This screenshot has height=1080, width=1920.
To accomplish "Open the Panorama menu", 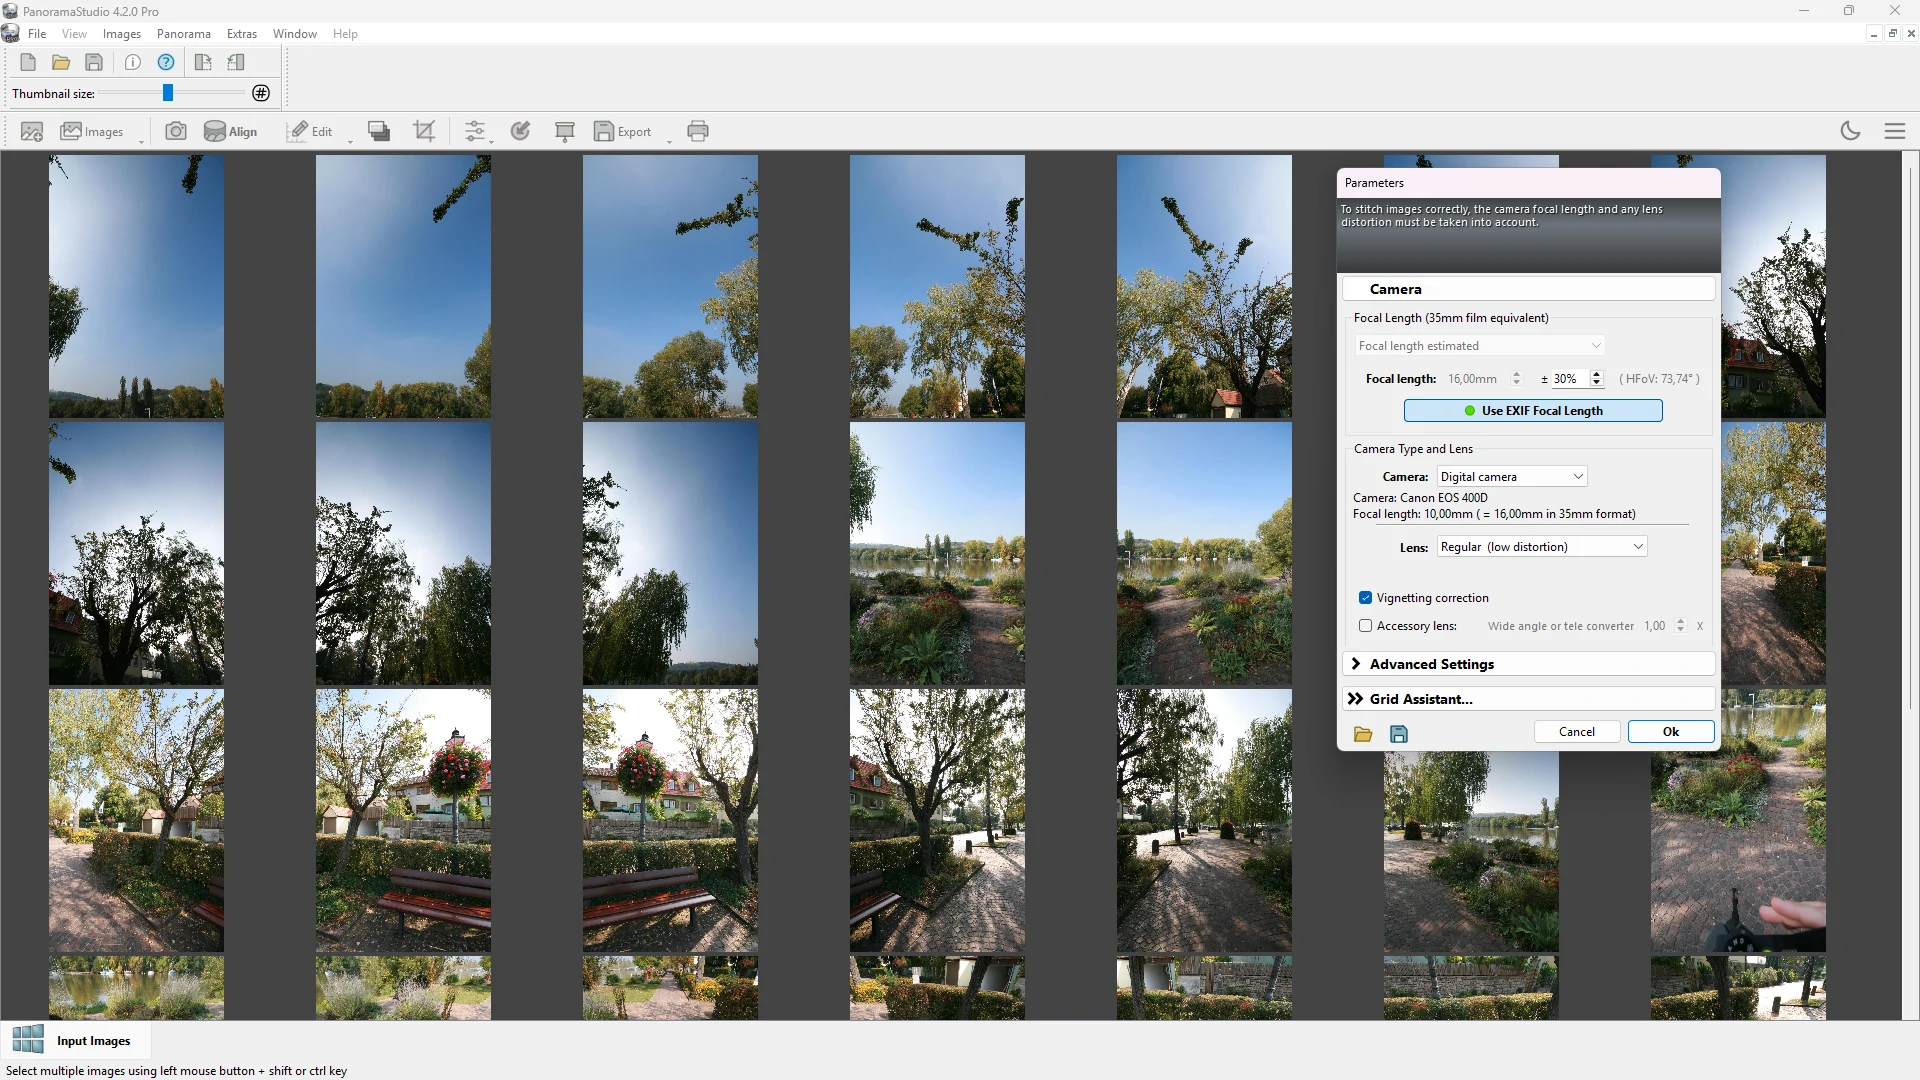I will coord(184,34).
